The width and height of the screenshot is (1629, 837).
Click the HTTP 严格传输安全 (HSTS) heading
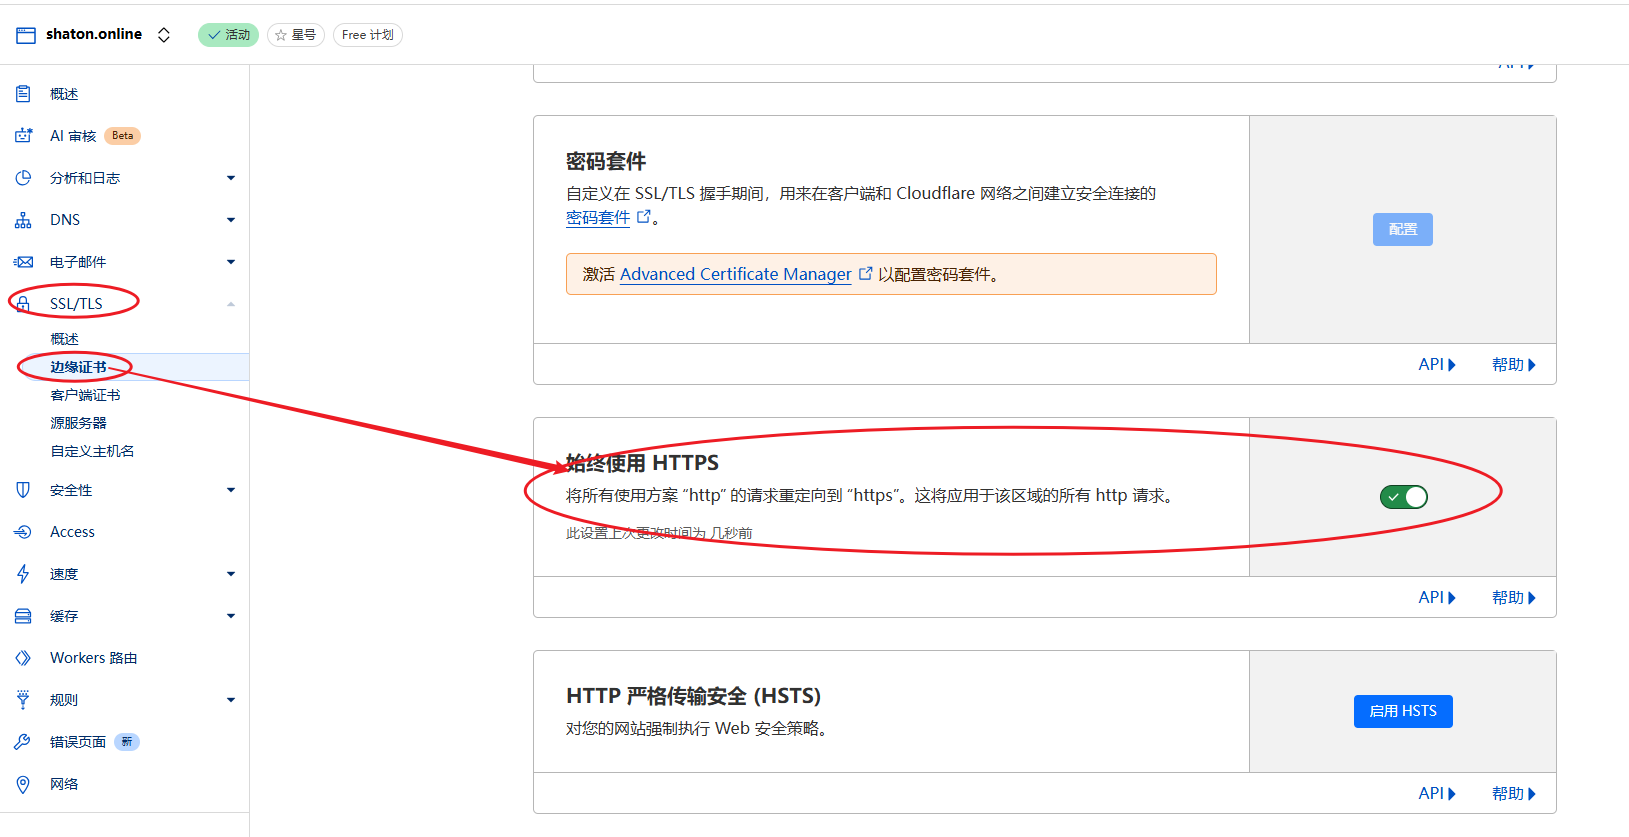(x=693, y=696)
